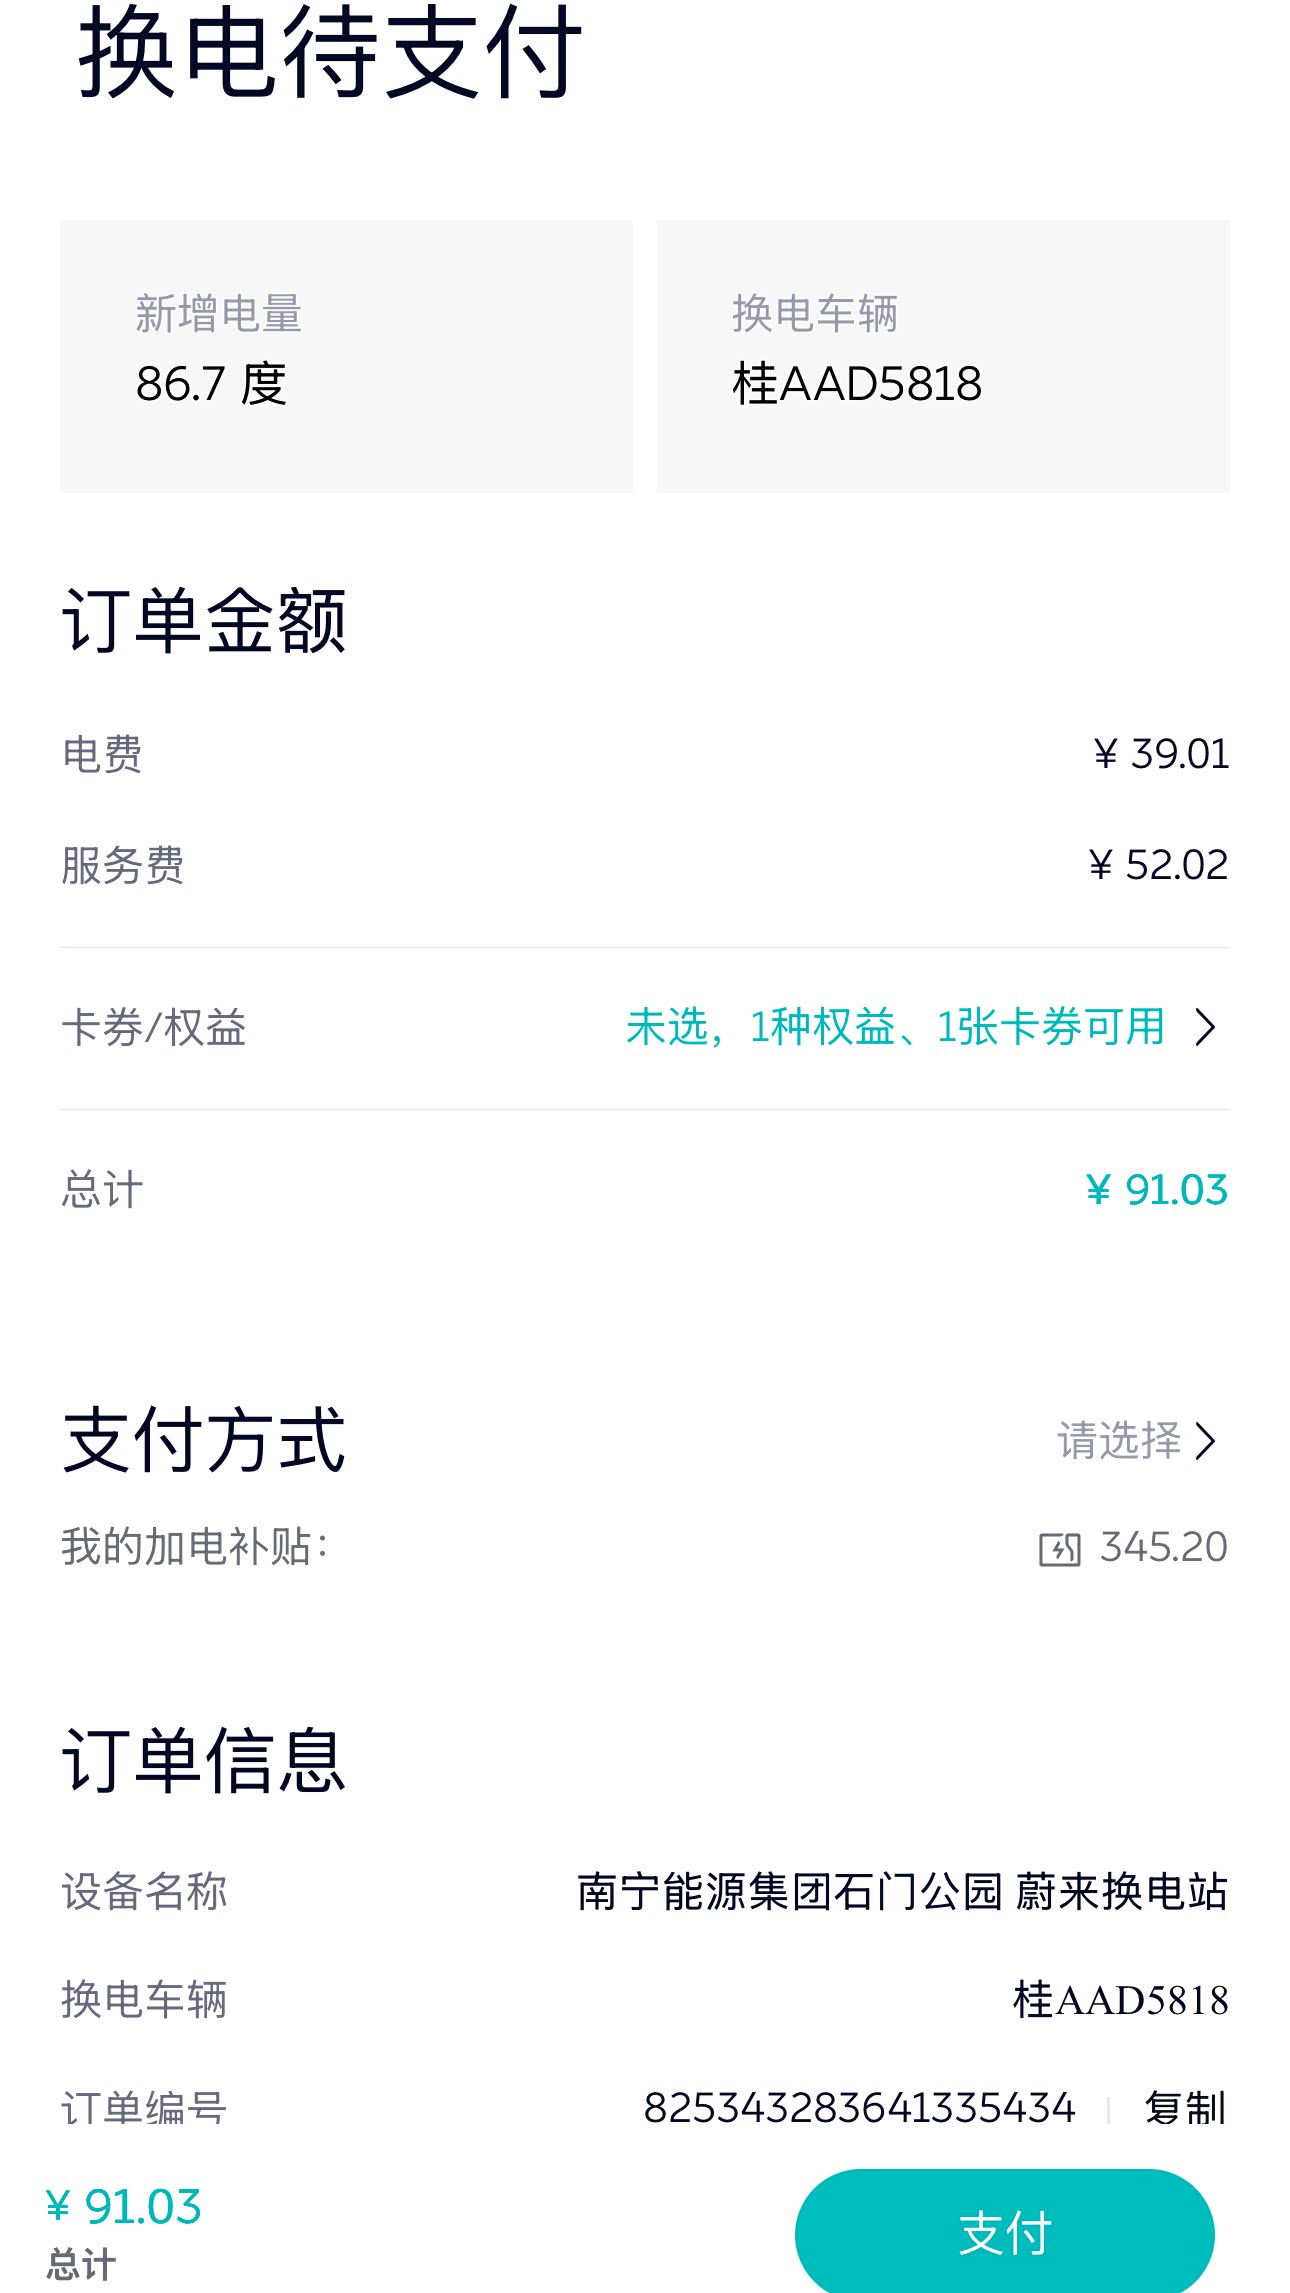This screenshot has width=1290, height=2293.
Task: Tap the green 总计 amount in 订单金额
Action: pos(1156,1190)
